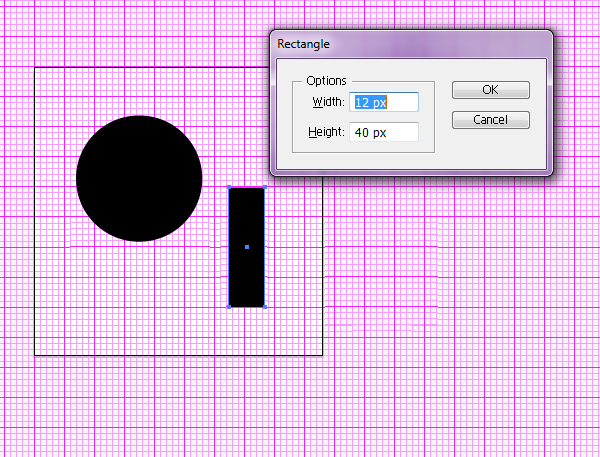
Task: Cancel the Rectangle dialog
Action: [x=491, y=120]
